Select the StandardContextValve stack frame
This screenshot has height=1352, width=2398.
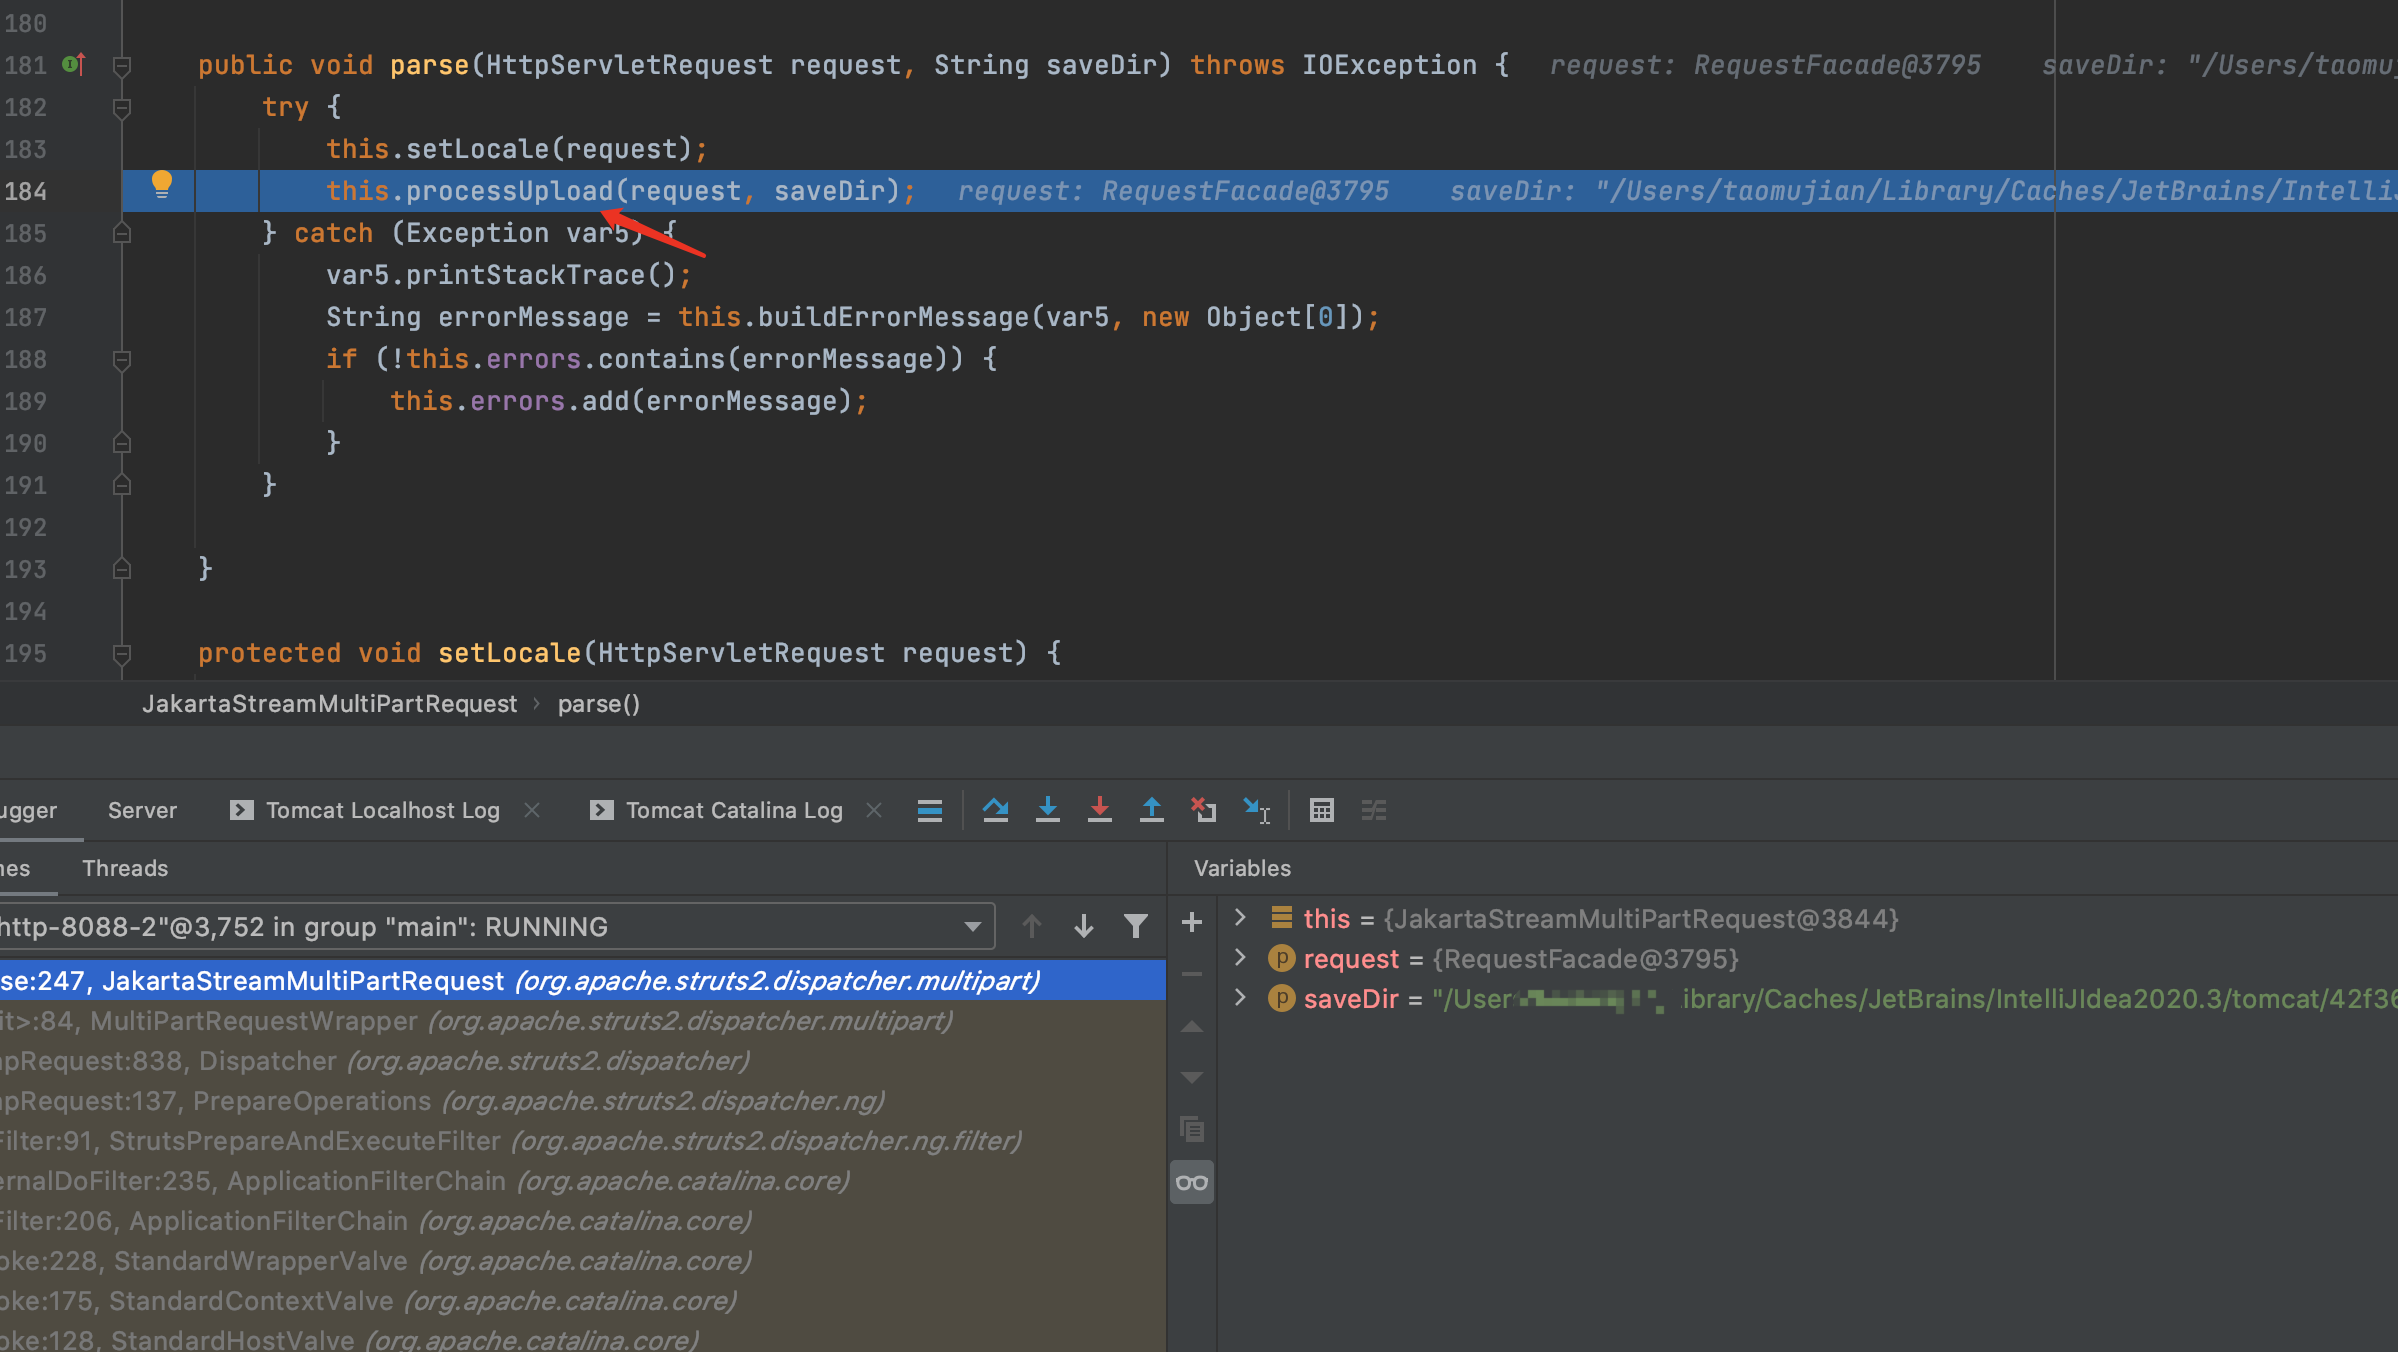coord(582,1300)
